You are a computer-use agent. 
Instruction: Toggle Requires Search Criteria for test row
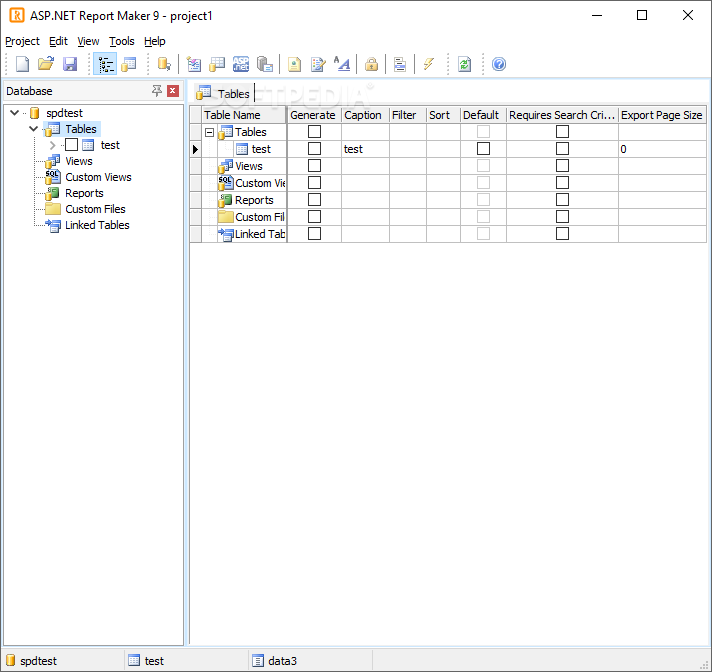(562, 148)
